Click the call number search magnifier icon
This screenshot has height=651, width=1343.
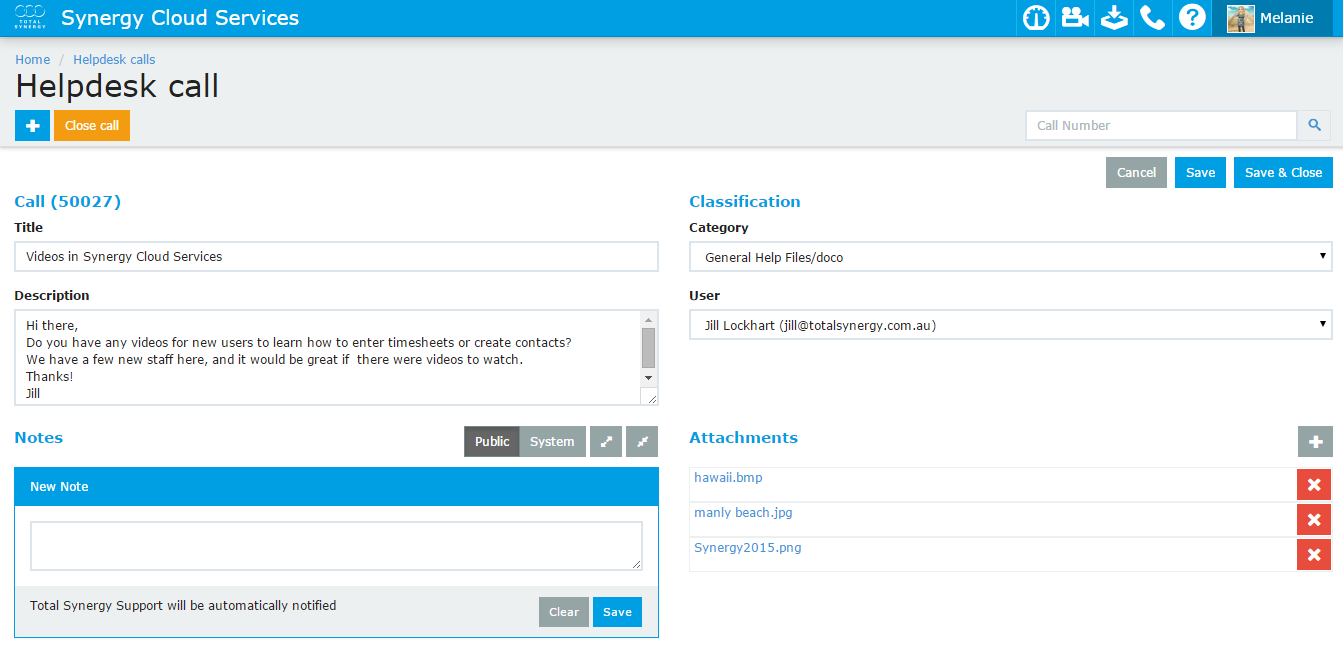[1314, 126]
